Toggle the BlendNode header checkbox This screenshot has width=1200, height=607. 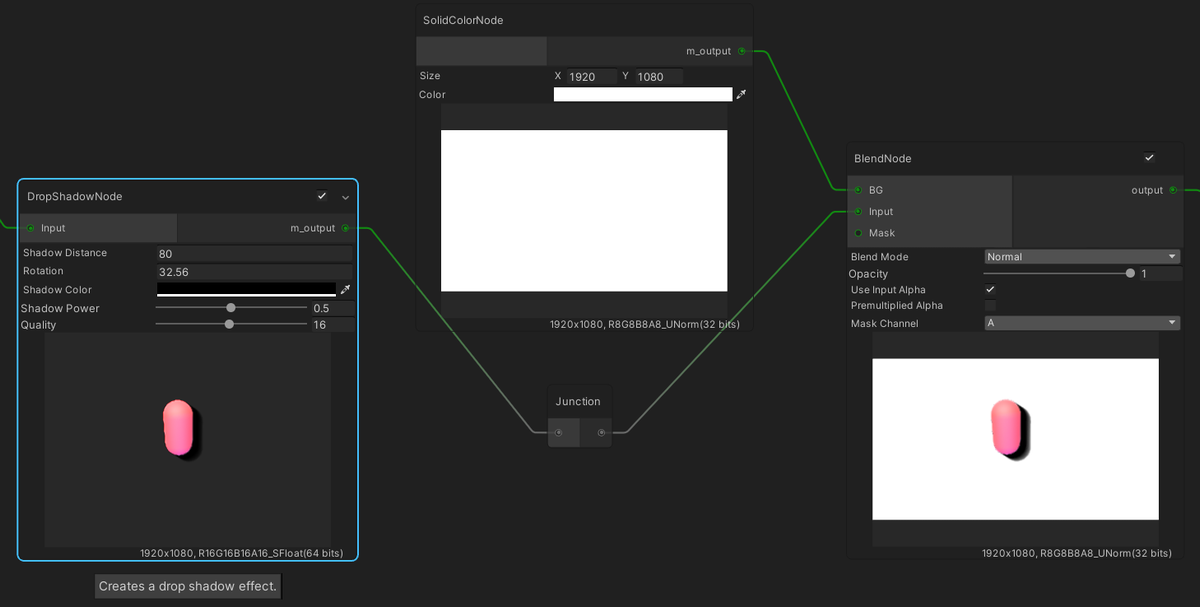[1149, 158]
